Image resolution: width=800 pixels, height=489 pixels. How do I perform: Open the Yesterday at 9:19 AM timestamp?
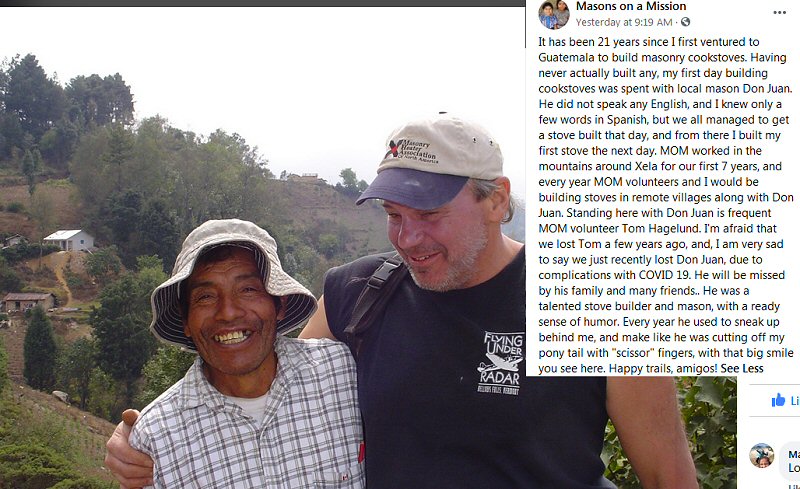(624, 22)
